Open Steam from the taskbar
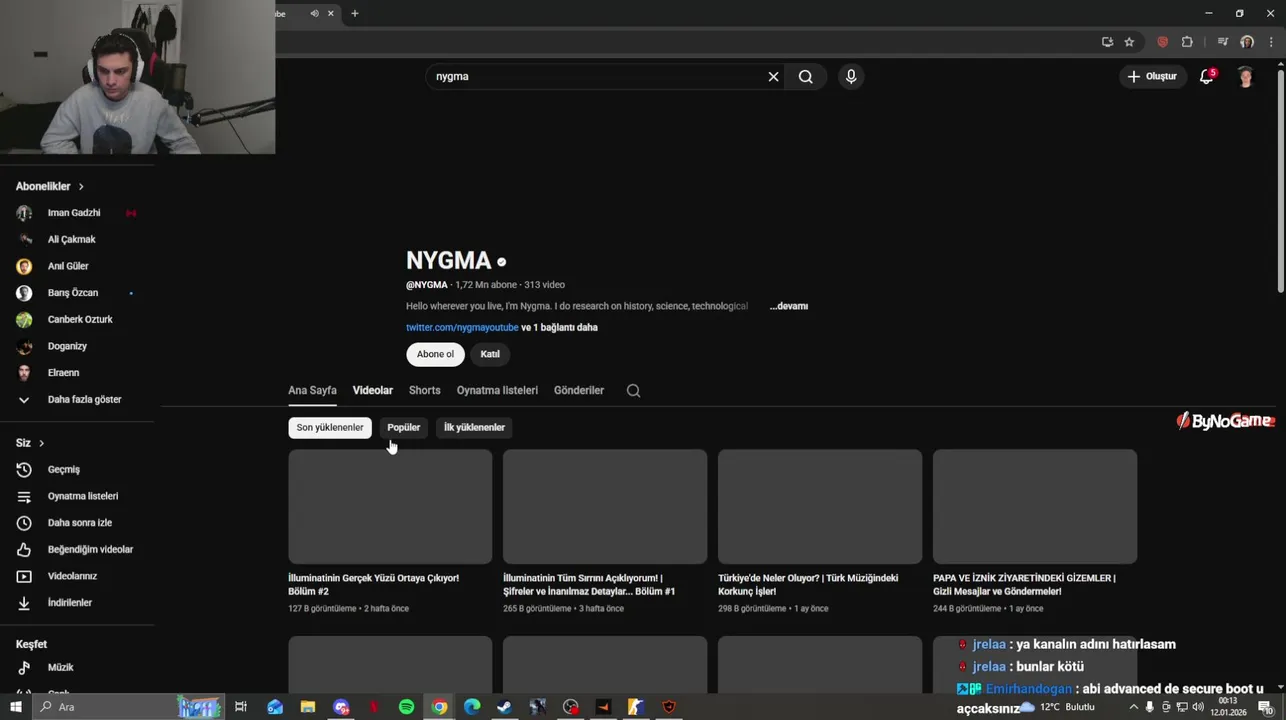Image resolution: width=1286 pixels, height=720 pixels. [504, 707]
